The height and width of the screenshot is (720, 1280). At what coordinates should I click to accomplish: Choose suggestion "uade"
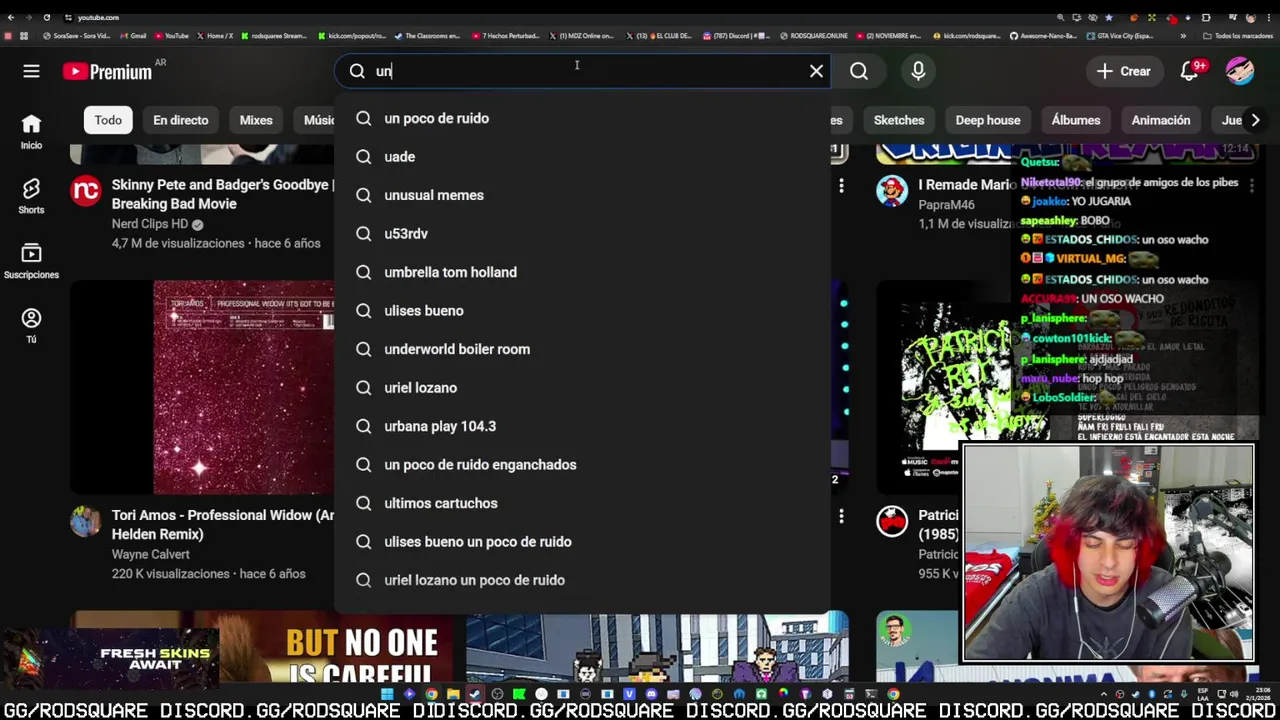coord(582,157)
